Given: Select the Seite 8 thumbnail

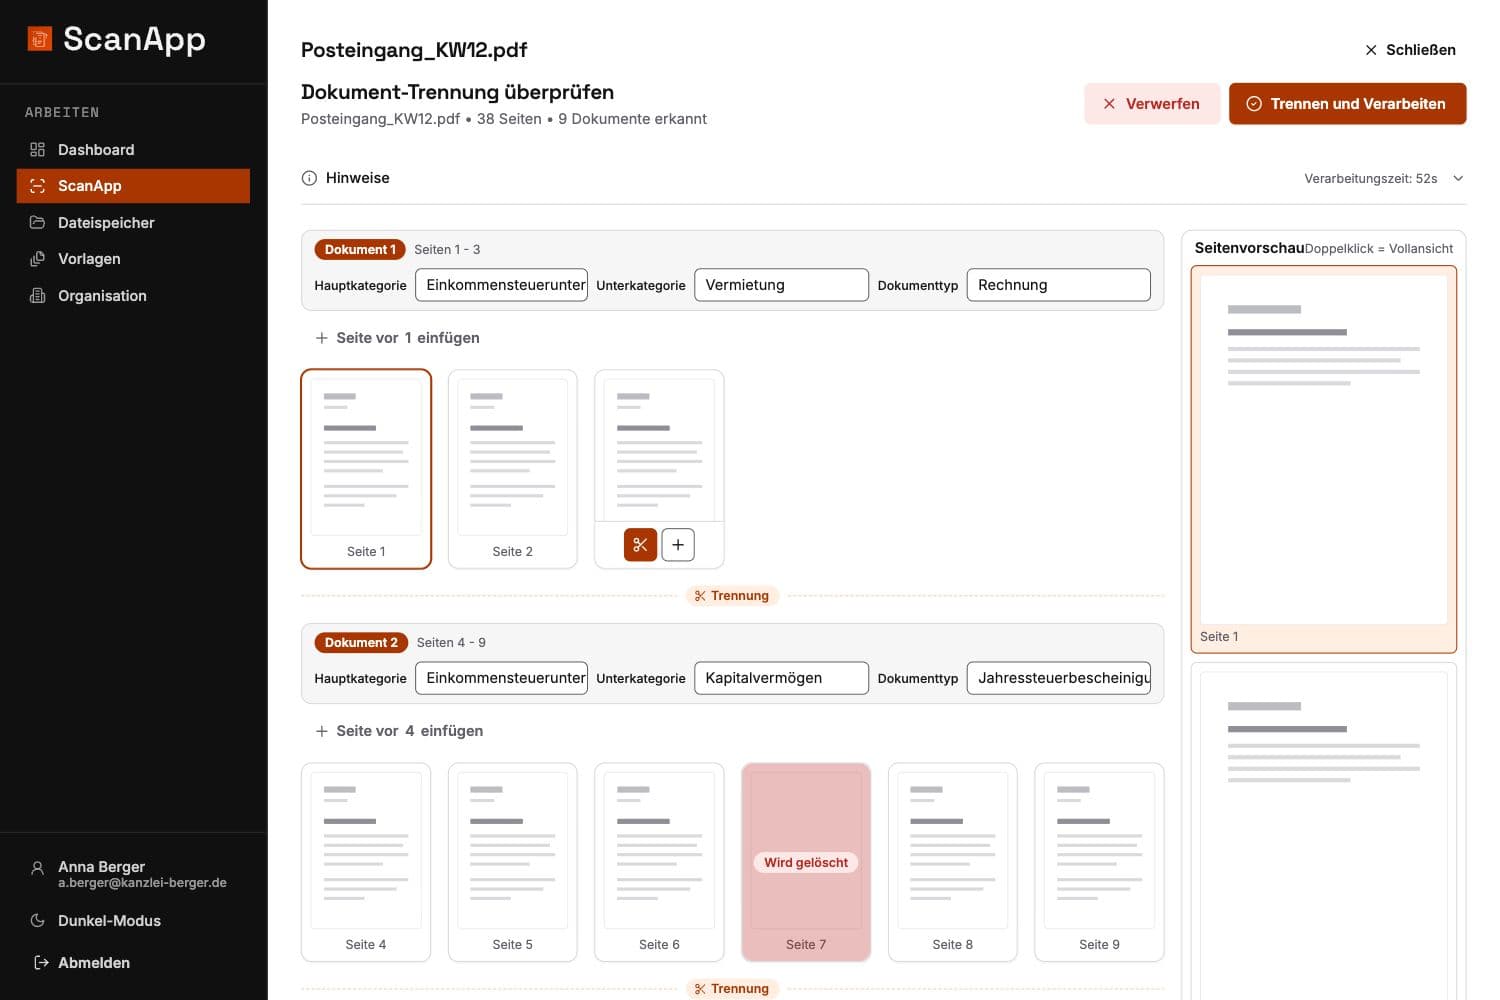Looking at the screenshot, I should coord(953,862).
